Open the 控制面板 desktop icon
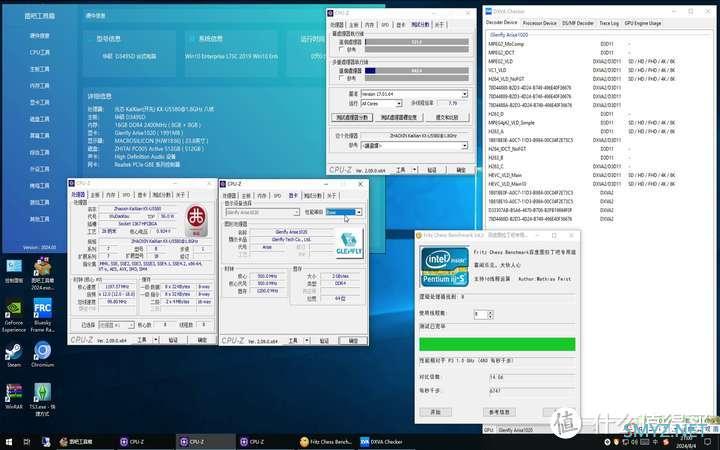The height and width of the screenshot is (450, 720). coord(14,271)
